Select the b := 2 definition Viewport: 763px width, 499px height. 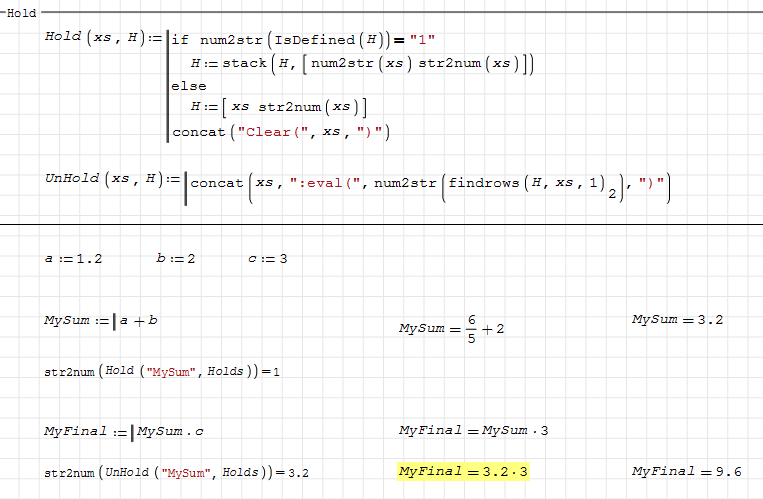point(176,259)
